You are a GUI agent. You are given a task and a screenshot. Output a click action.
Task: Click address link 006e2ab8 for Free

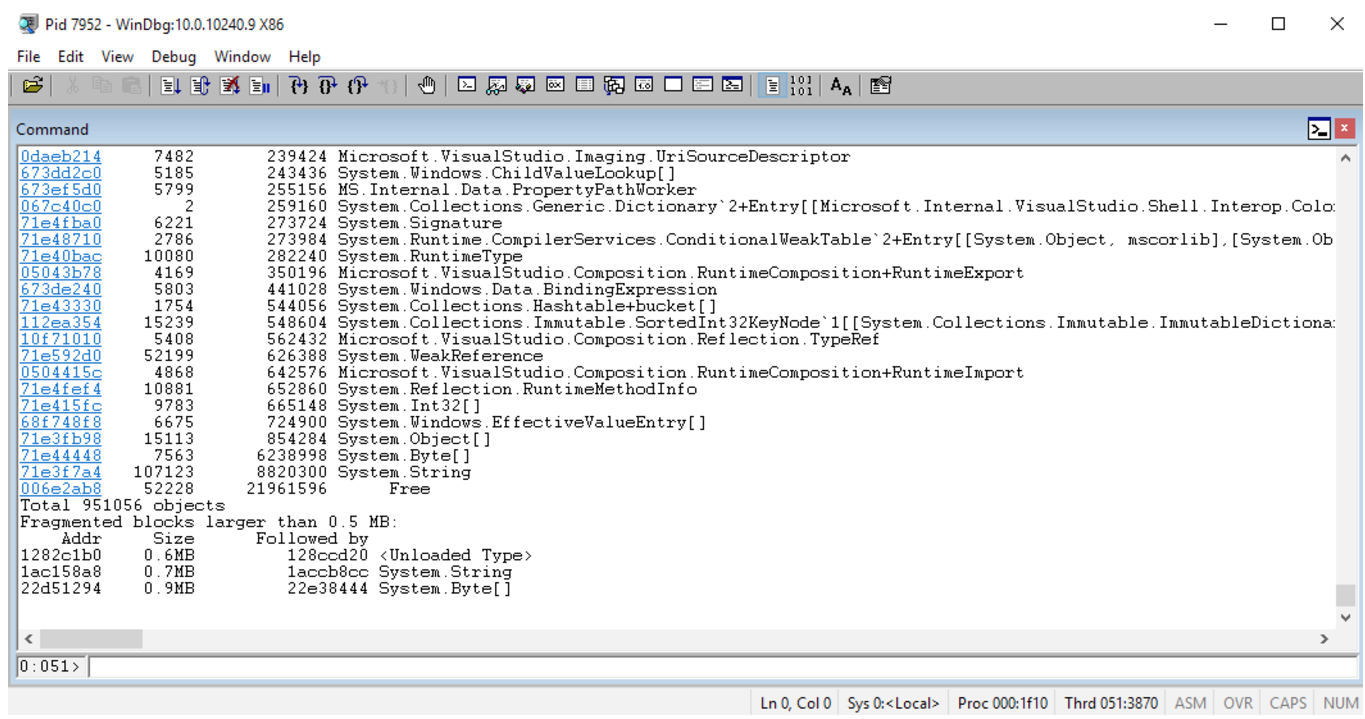61,489
